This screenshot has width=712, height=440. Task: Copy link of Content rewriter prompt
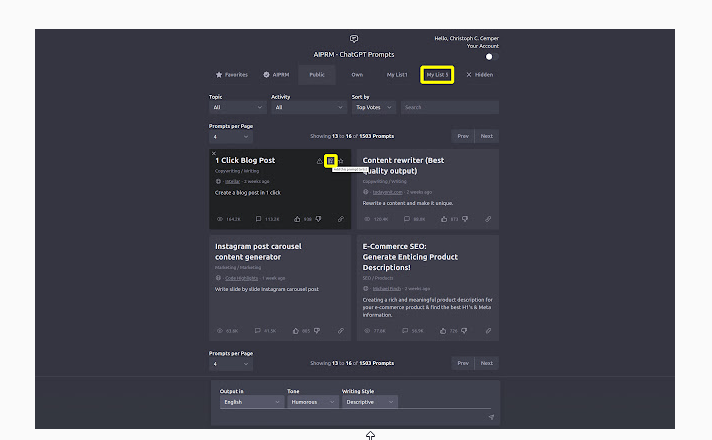[488, 219]
